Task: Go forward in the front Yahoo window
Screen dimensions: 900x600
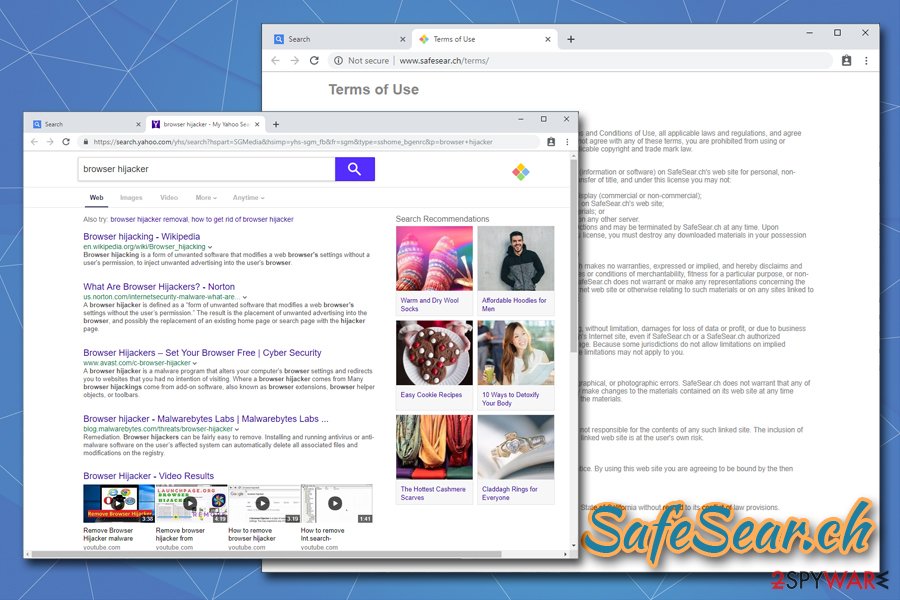Action: pyautogui.click(x=50, y=142)
